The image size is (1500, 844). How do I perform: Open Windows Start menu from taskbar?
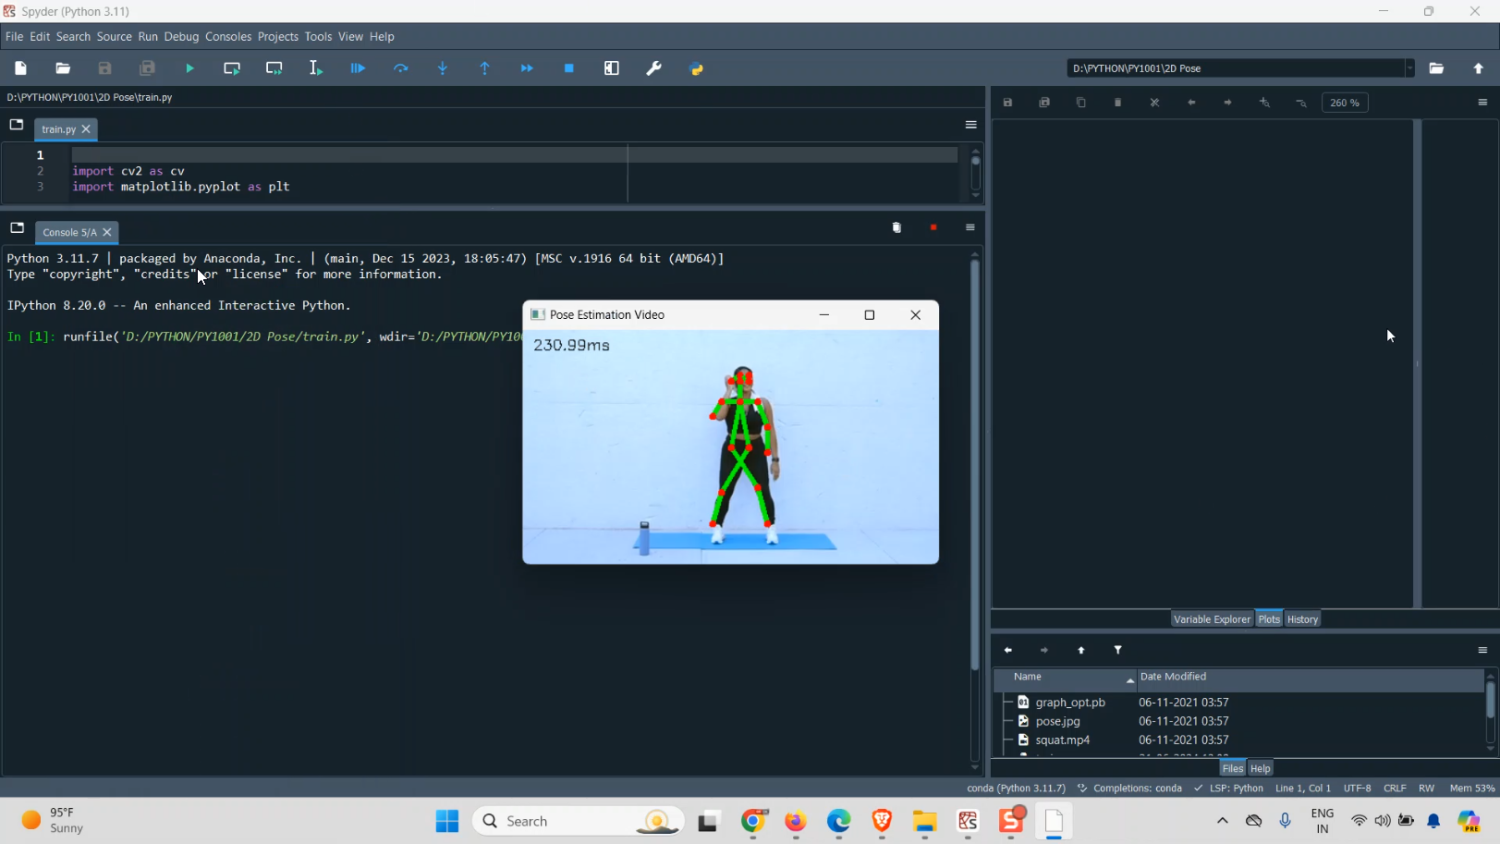pos(447,821)
